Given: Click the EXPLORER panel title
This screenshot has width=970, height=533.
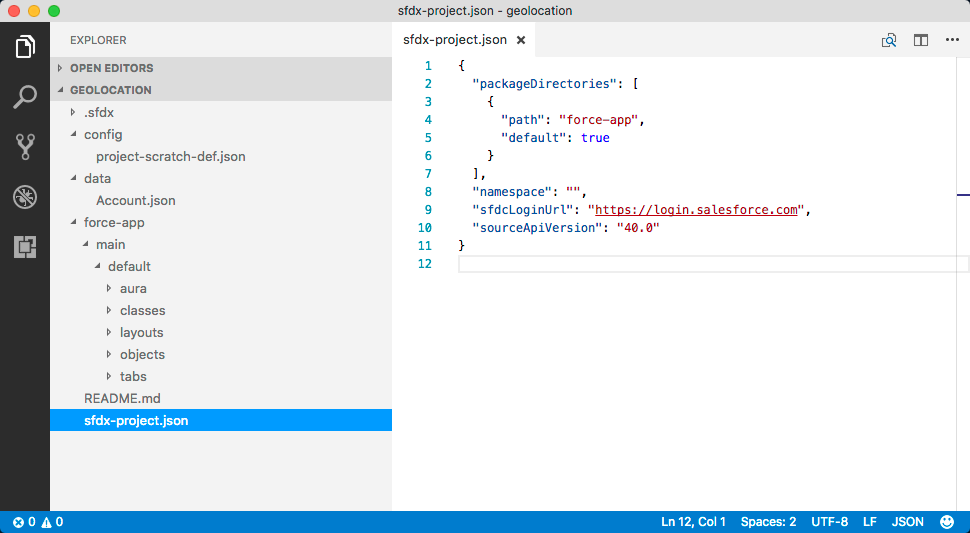Looking at the screenshot, I should click(98, 40).
